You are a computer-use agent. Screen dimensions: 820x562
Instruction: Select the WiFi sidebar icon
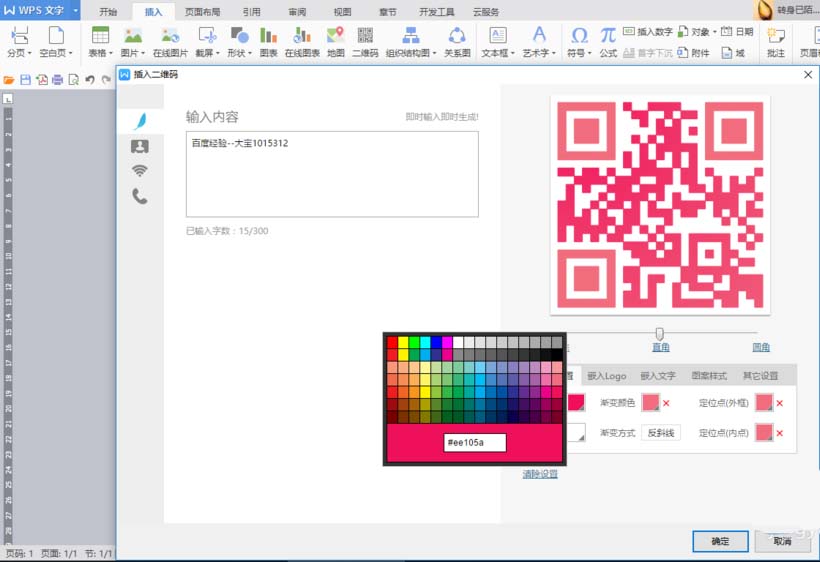pos(140,170)
